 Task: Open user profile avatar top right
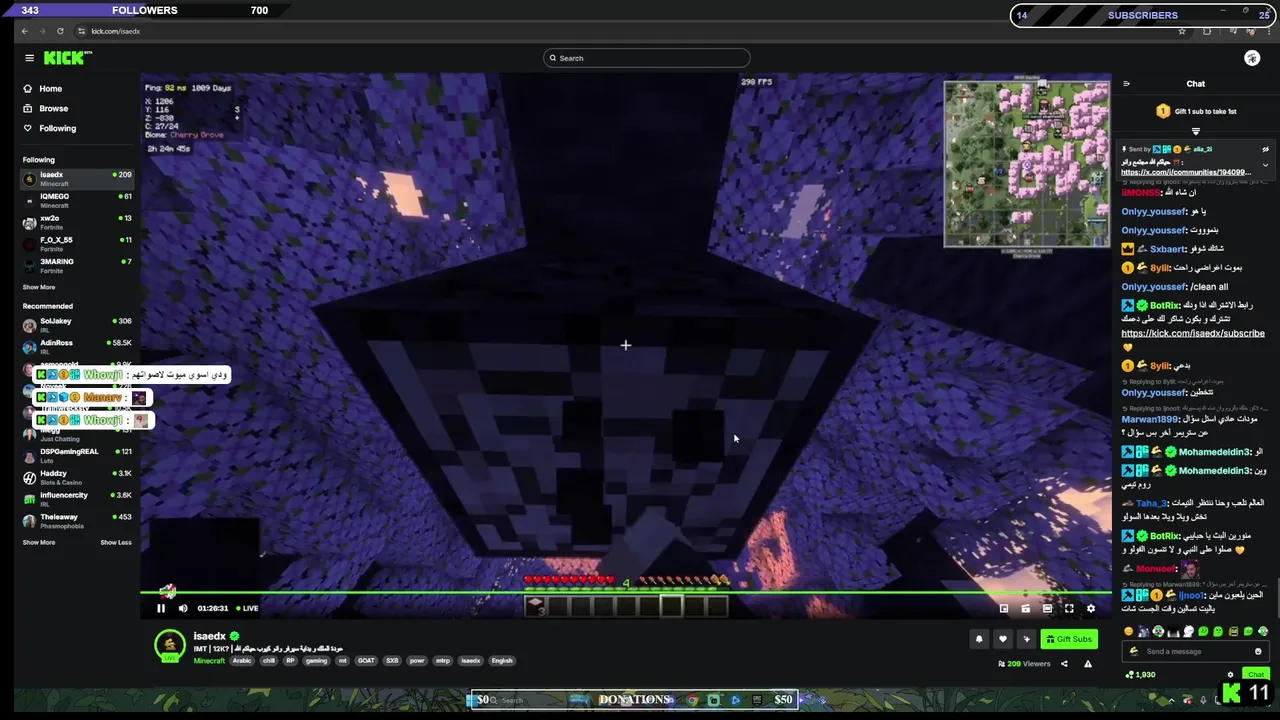[x=1252, y=58]
